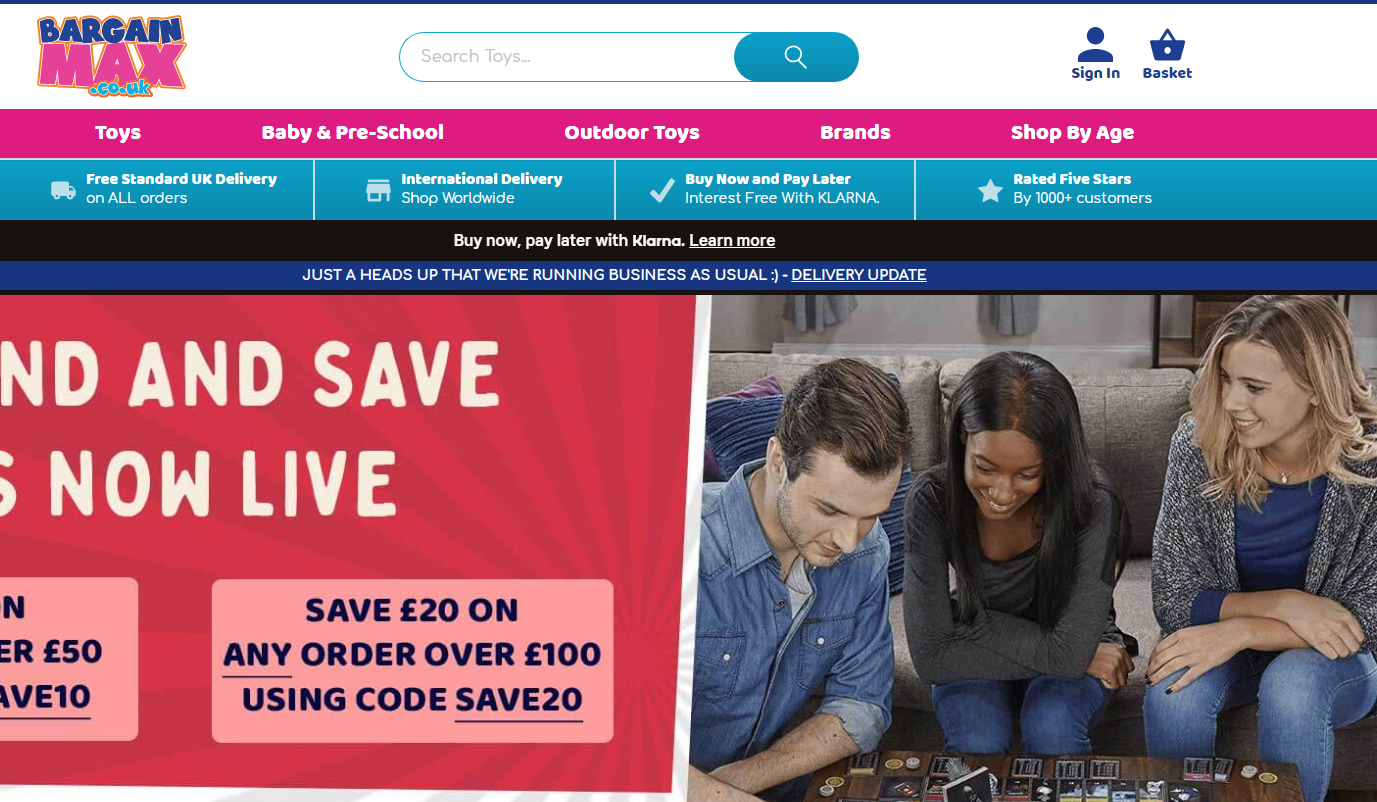
Task: Click the Interest Free With KLARNA text
Action: tap(782, 198)
